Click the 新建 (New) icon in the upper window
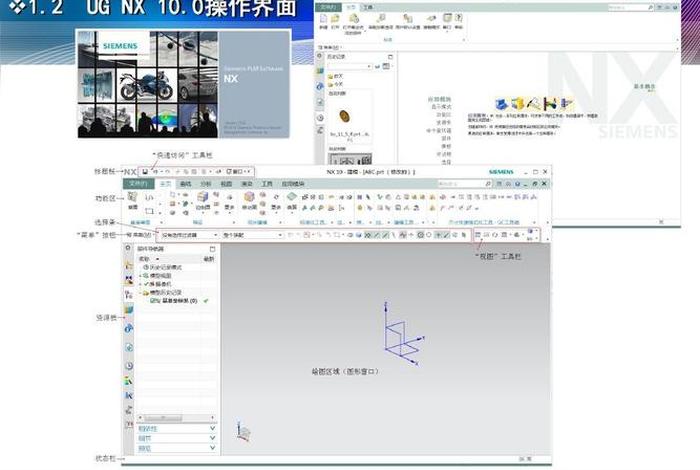Viewport: 700px width, 470px height. pyautogui.click(x=323, y=18)
